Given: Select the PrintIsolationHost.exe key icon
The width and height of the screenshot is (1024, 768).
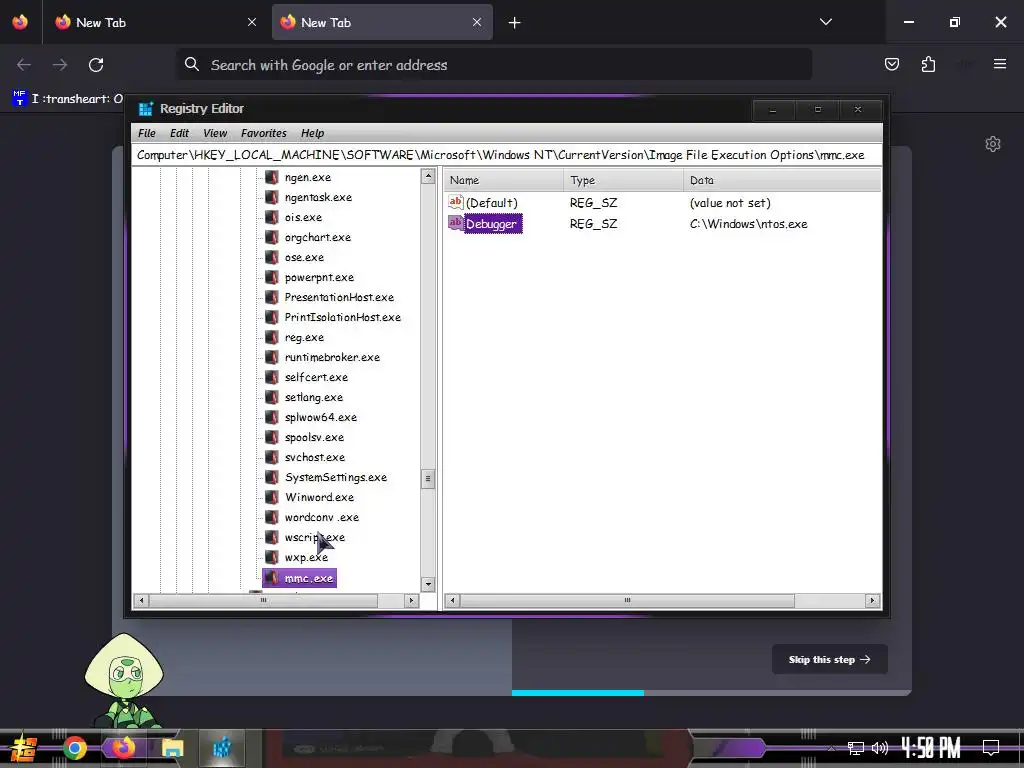Looking at the screenshot, I should (272, 317).
